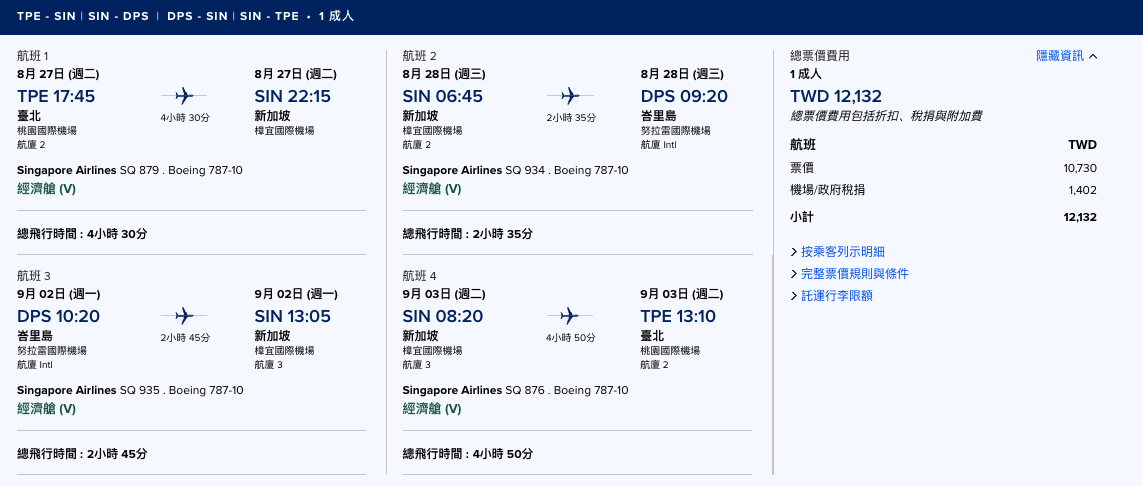
Task: Click the 1 成人 passenger count in header
Action: click(x=336, y=16)
